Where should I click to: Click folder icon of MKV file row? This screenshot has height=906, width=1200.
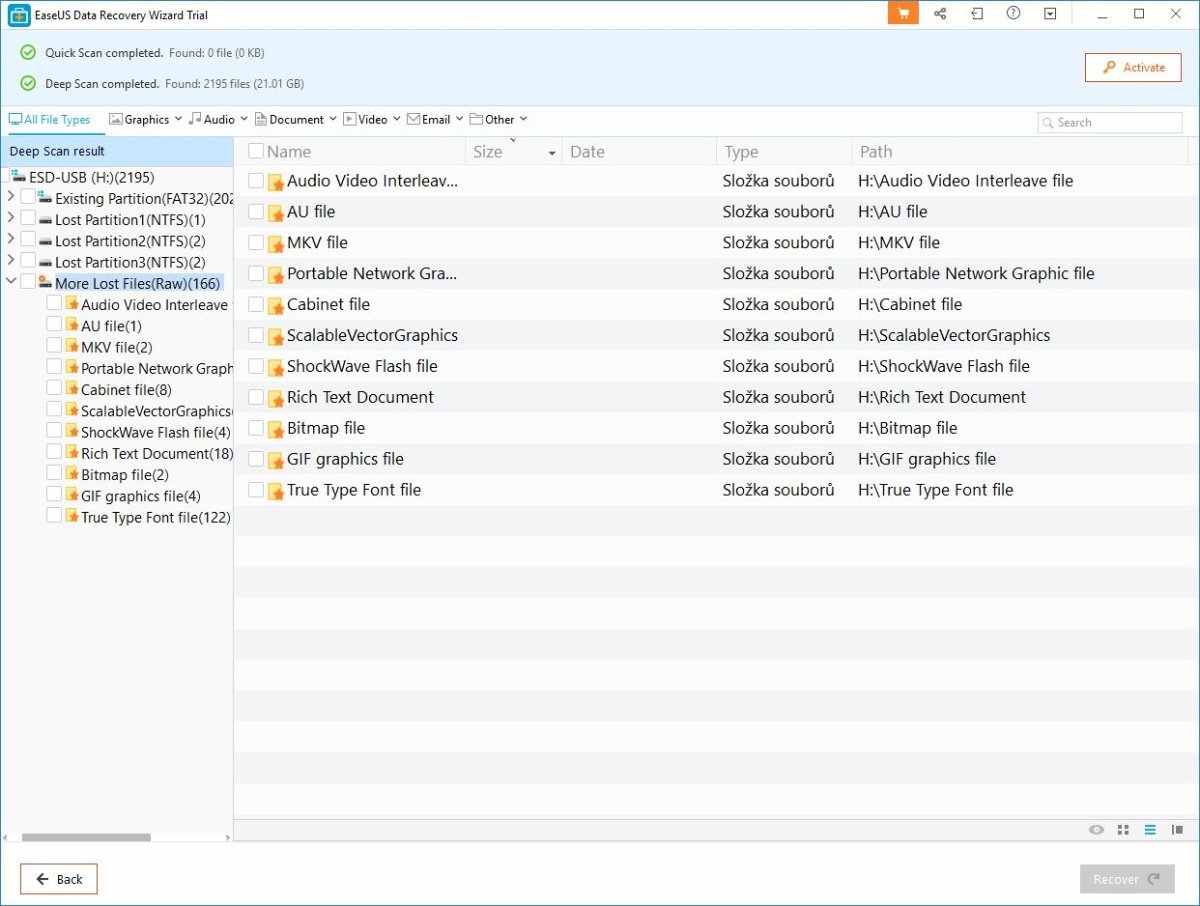coord(276,244)
